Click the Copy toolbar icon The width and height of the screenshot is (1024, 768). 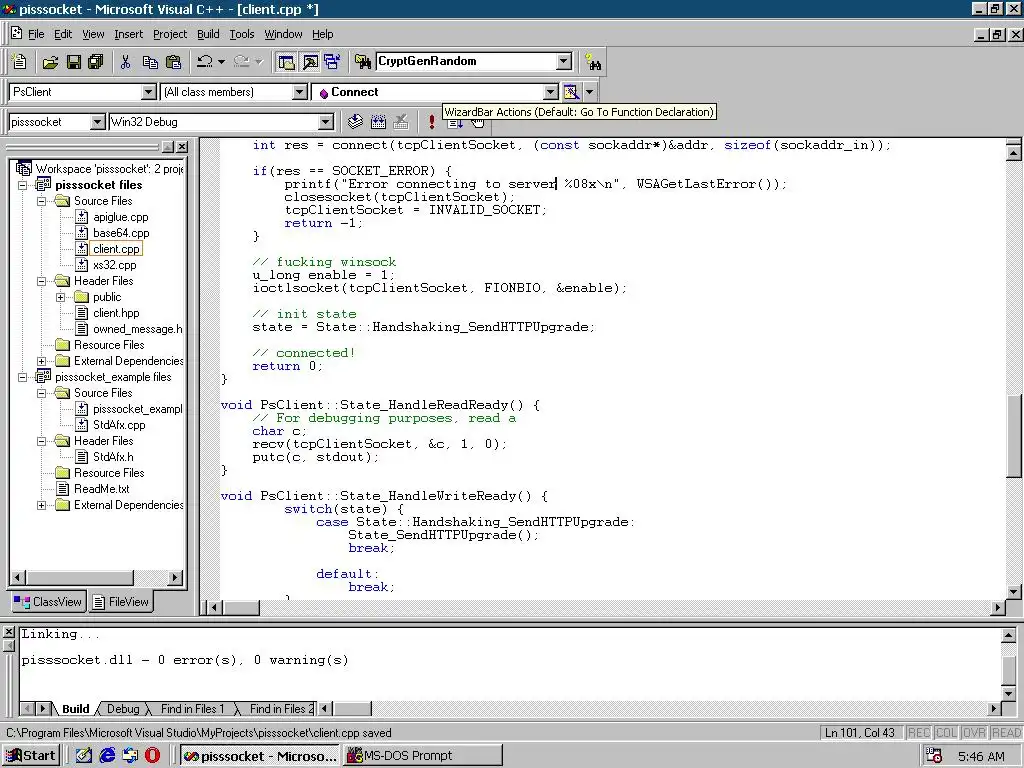[150, 62]
